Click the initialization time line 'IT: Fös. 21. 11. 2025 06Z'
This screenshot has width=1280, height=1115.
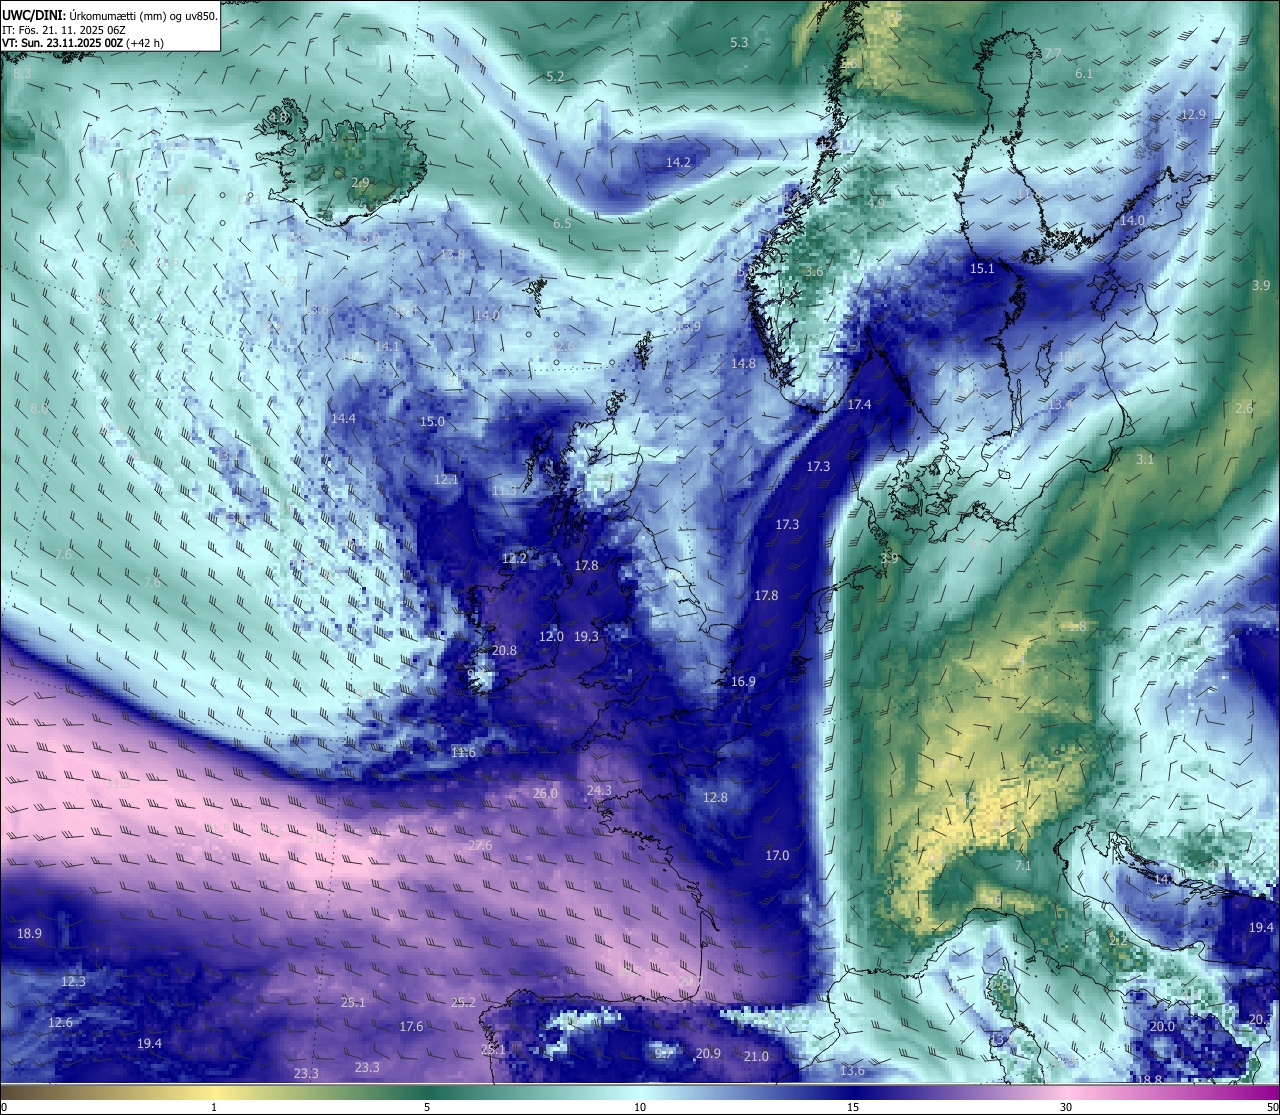click(63, 30)
